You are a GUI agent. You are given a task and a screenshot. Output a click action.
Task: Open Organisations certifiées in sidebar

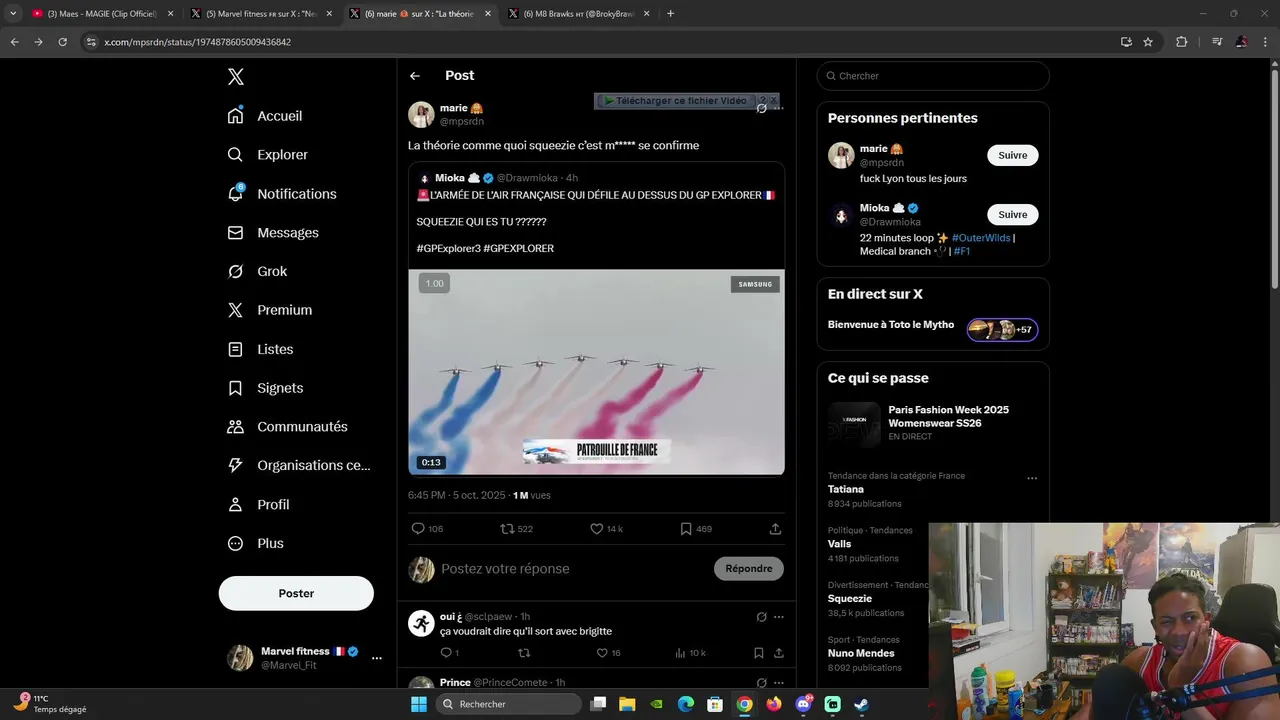(299, 466)
